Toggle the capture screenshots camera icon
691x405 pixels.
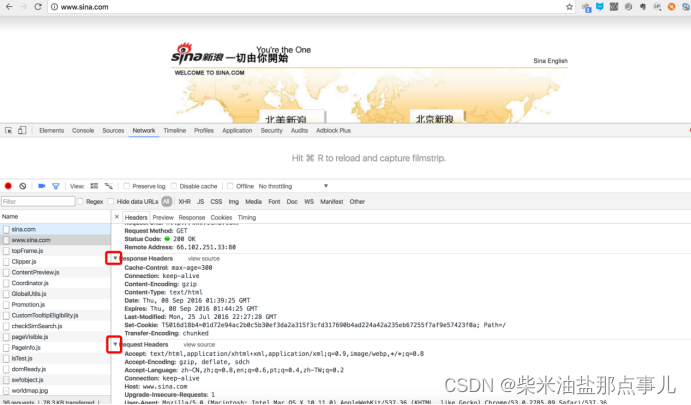click(41, 186)
